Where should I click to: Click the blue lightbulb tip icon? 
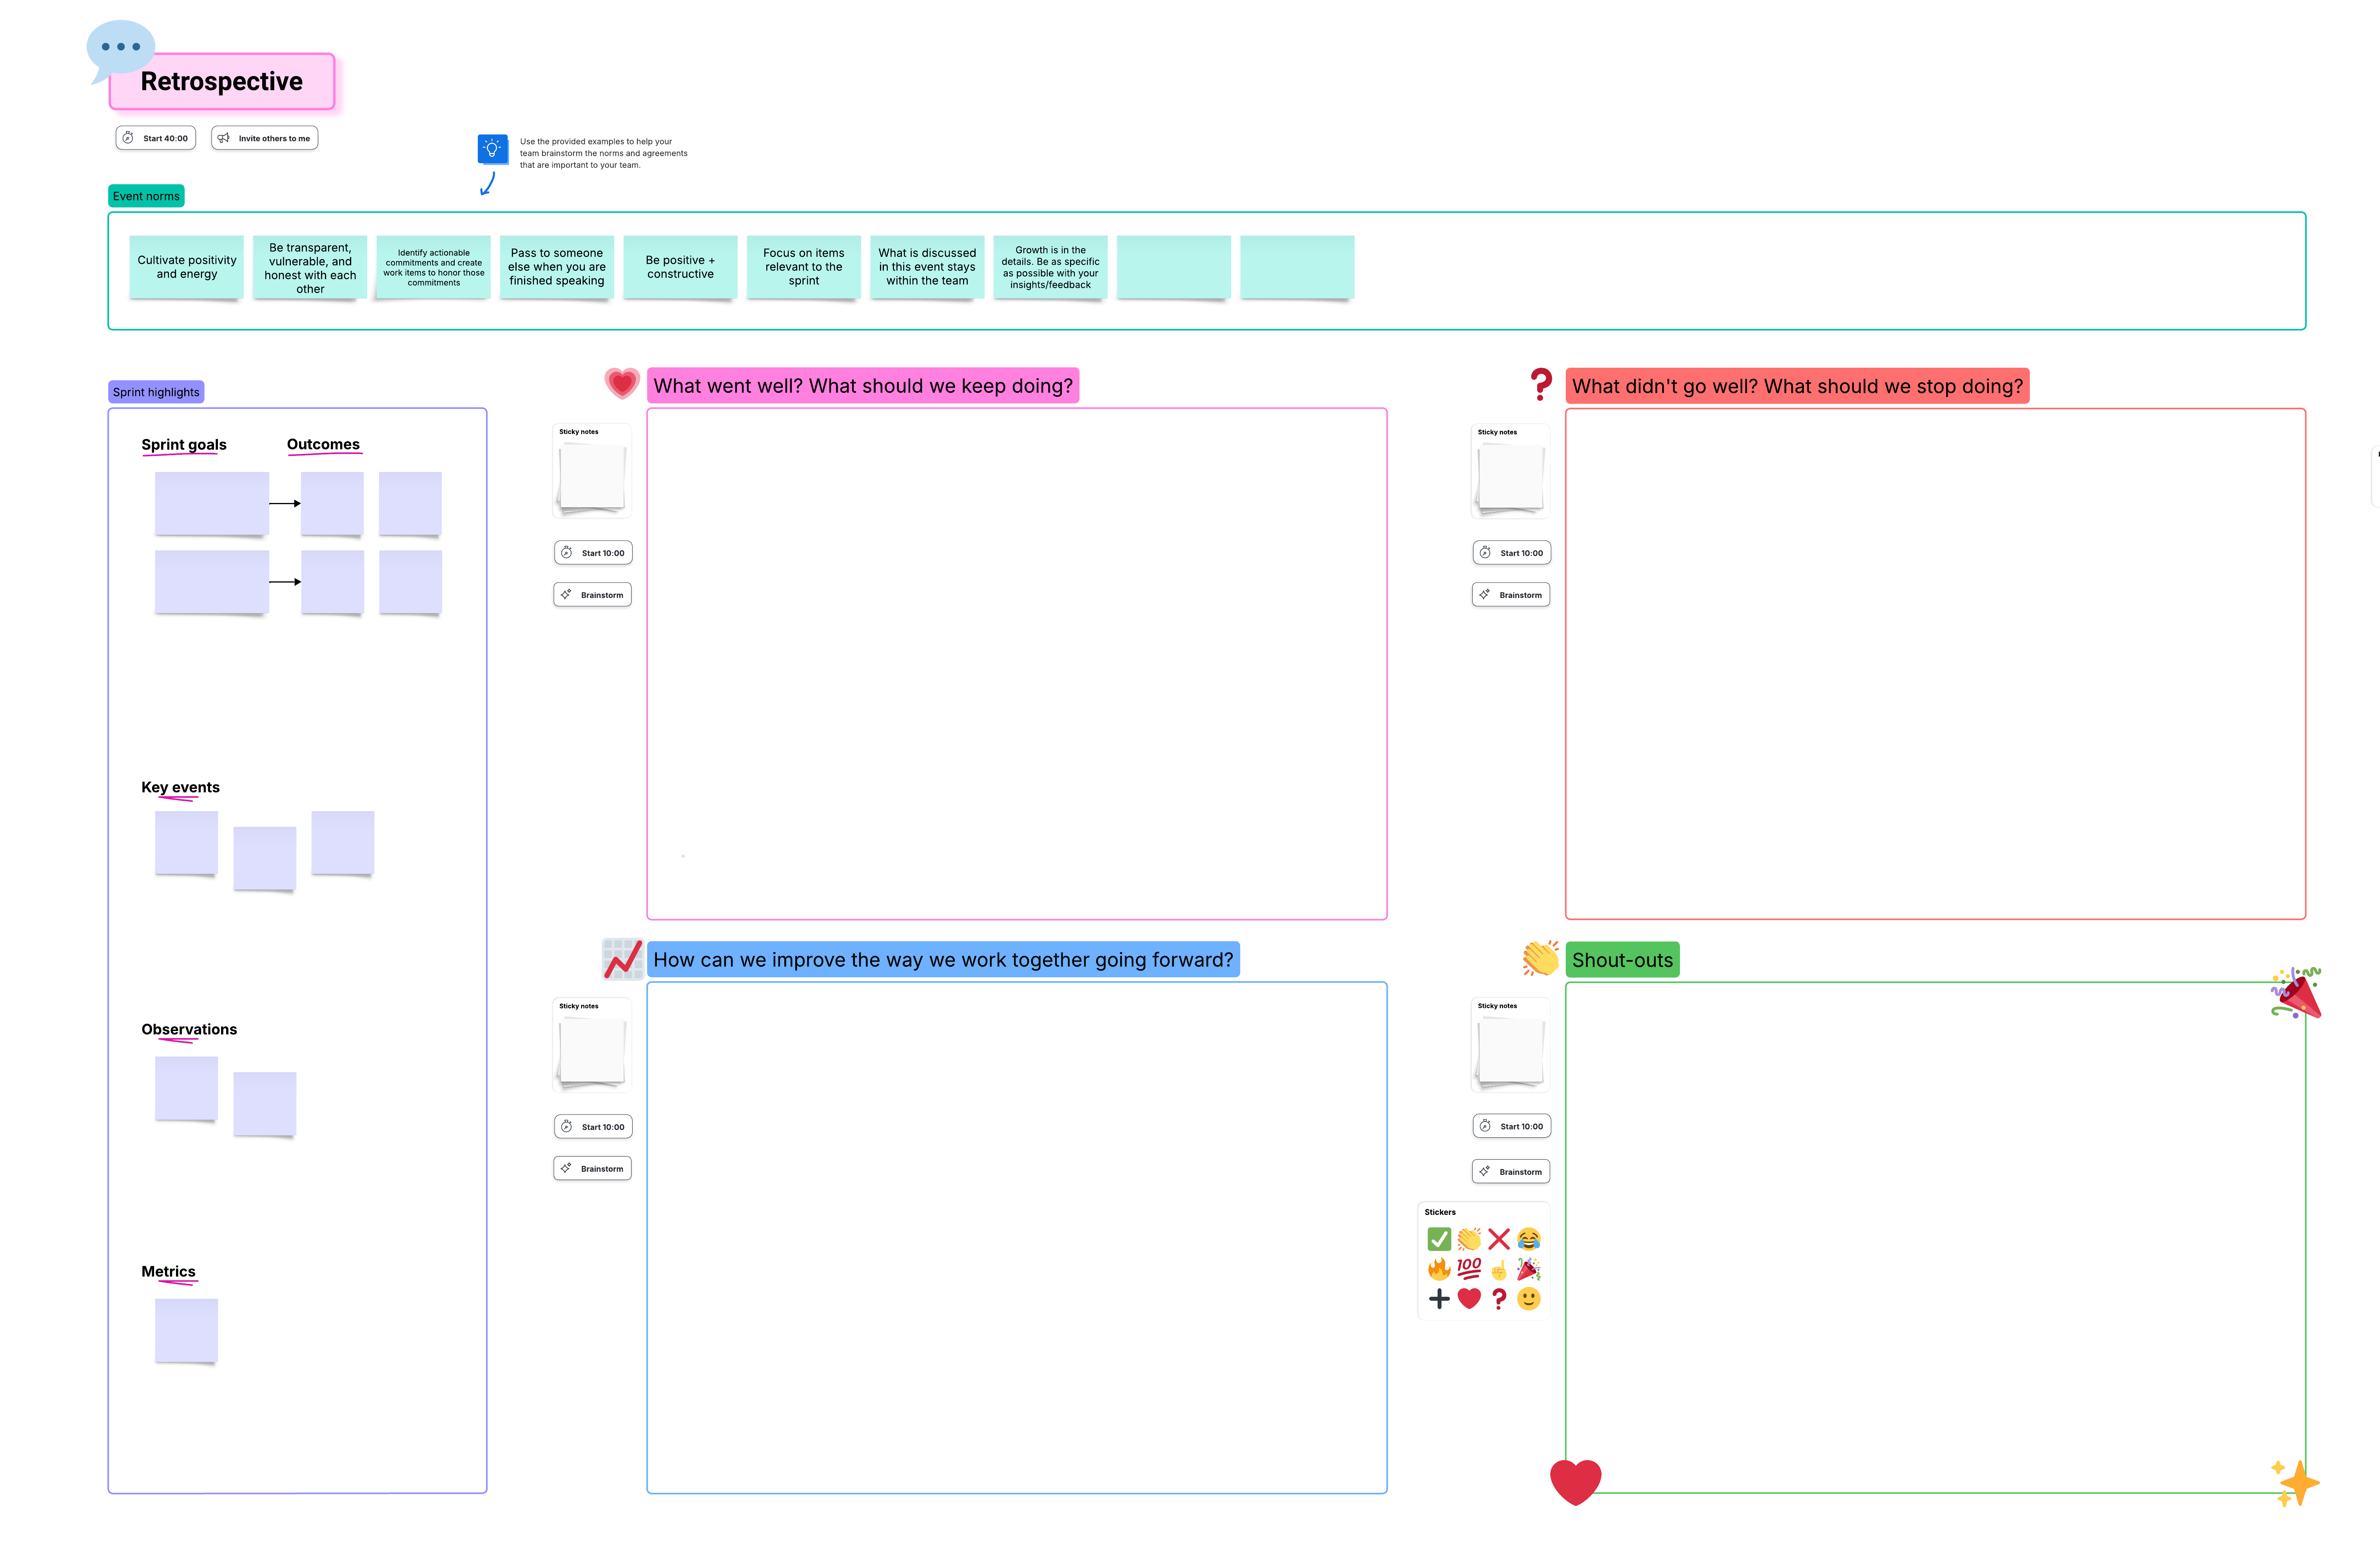pos(492,149)
